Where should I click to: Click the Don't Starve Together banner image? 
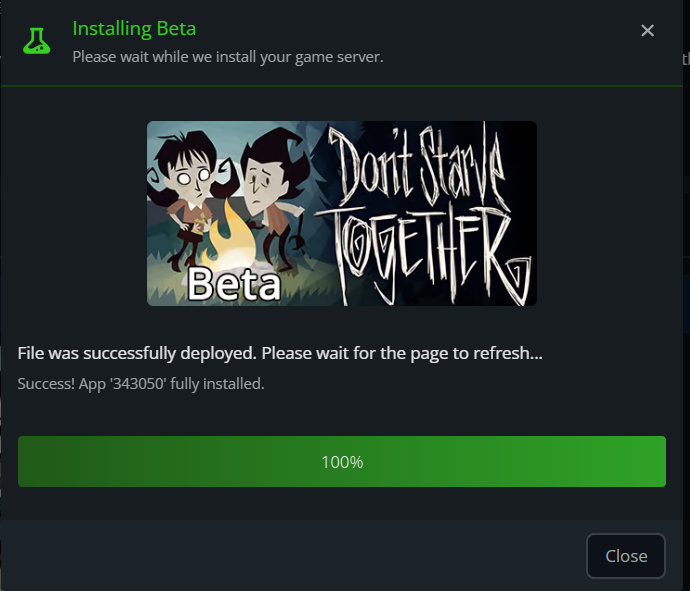click(342, 213)
